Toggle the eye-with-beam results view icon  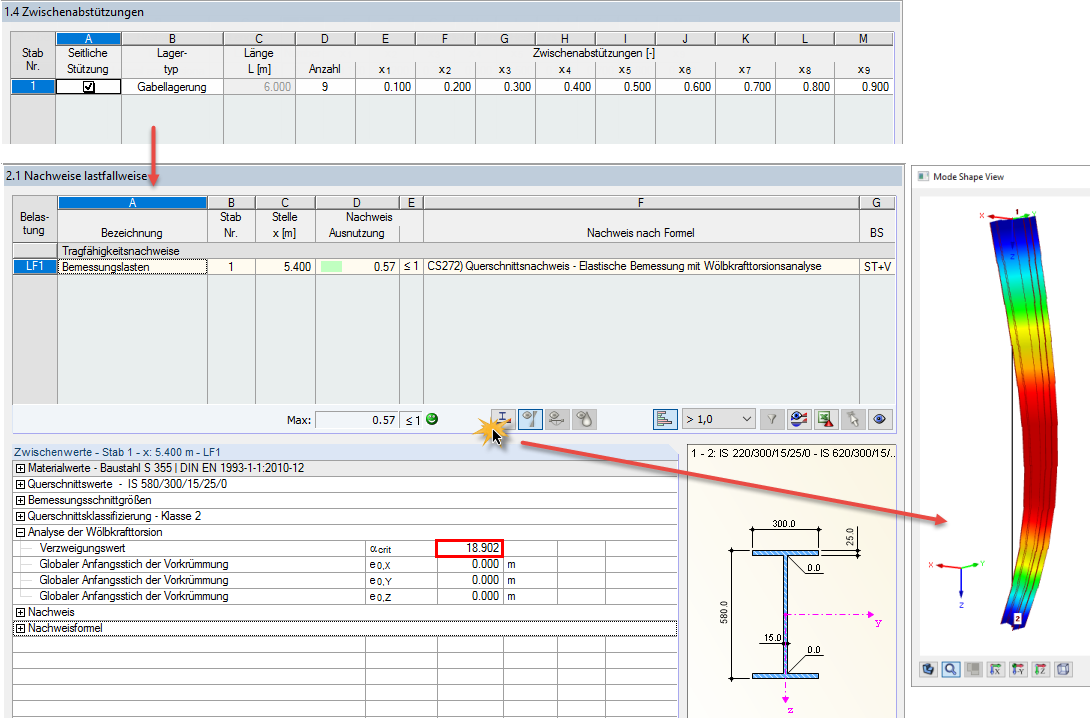point(530,420)
